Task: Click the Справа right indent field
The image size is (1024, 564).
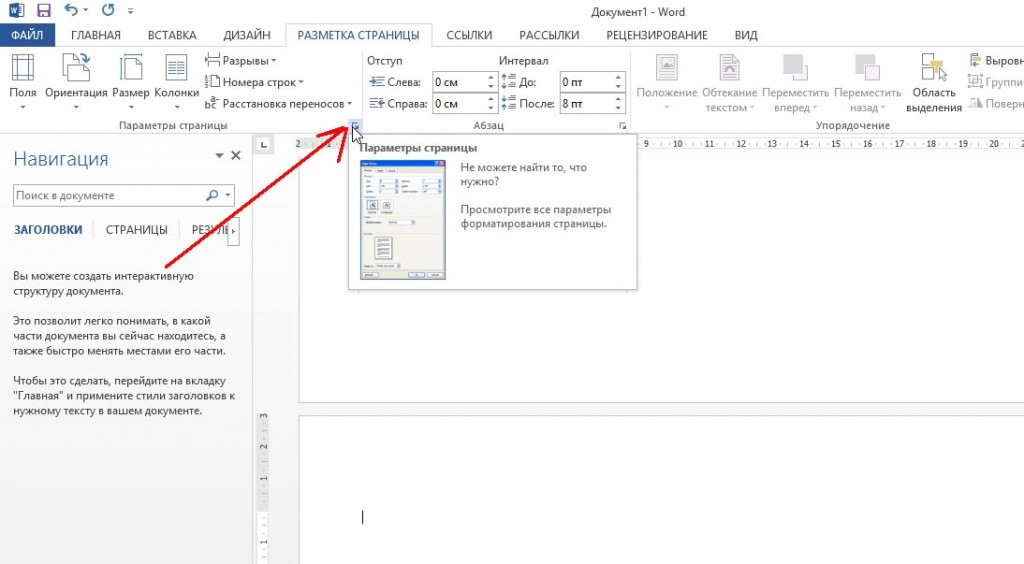Action: pos(458,104)
